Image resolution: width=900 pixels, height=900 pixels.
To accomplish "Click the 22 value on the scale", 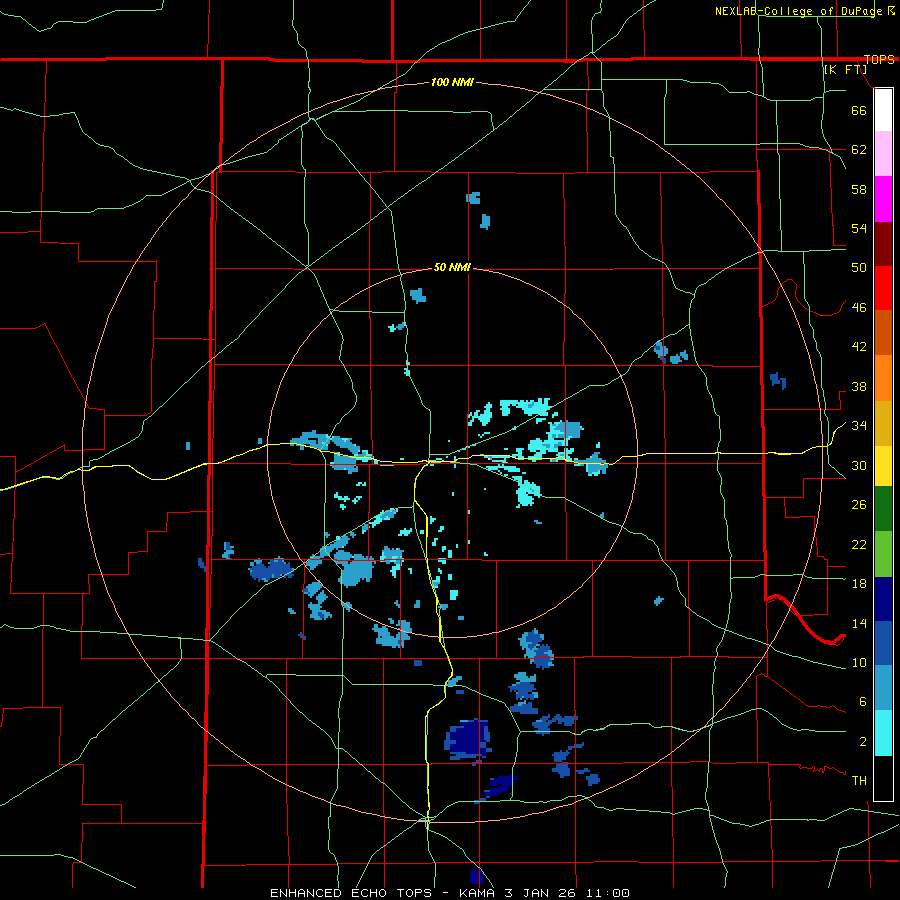I will click(859, 544).
